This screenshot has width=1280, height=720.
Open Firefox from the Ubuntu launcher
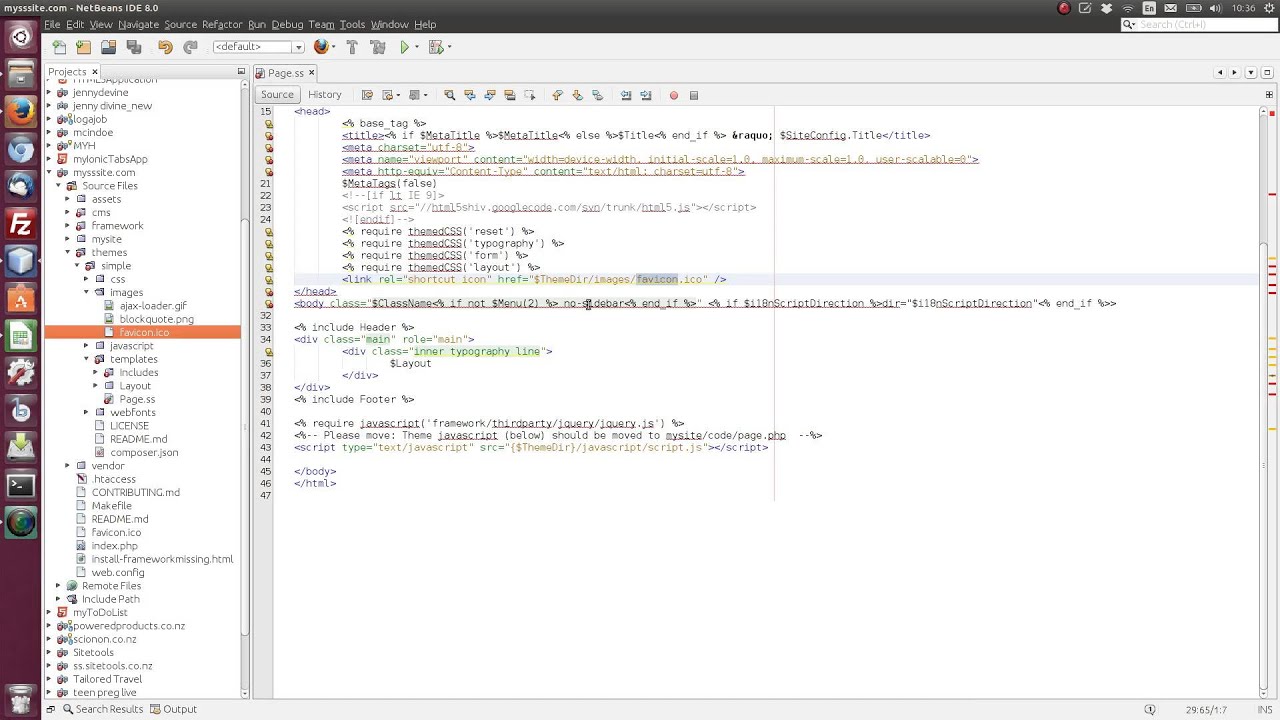click(x=21, y=112)
